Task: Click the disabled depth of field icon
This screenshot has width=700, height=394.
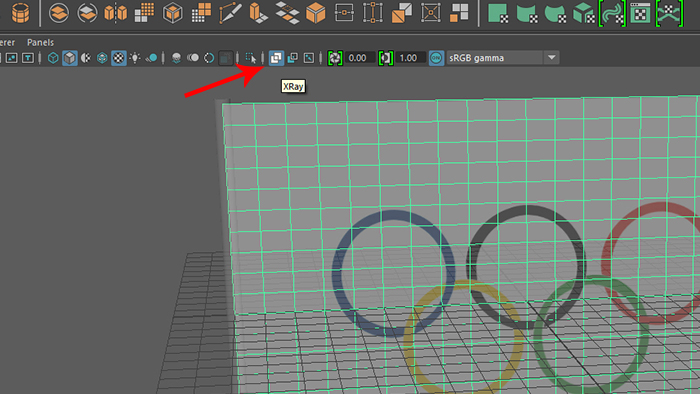Action: tap(225, 58)
